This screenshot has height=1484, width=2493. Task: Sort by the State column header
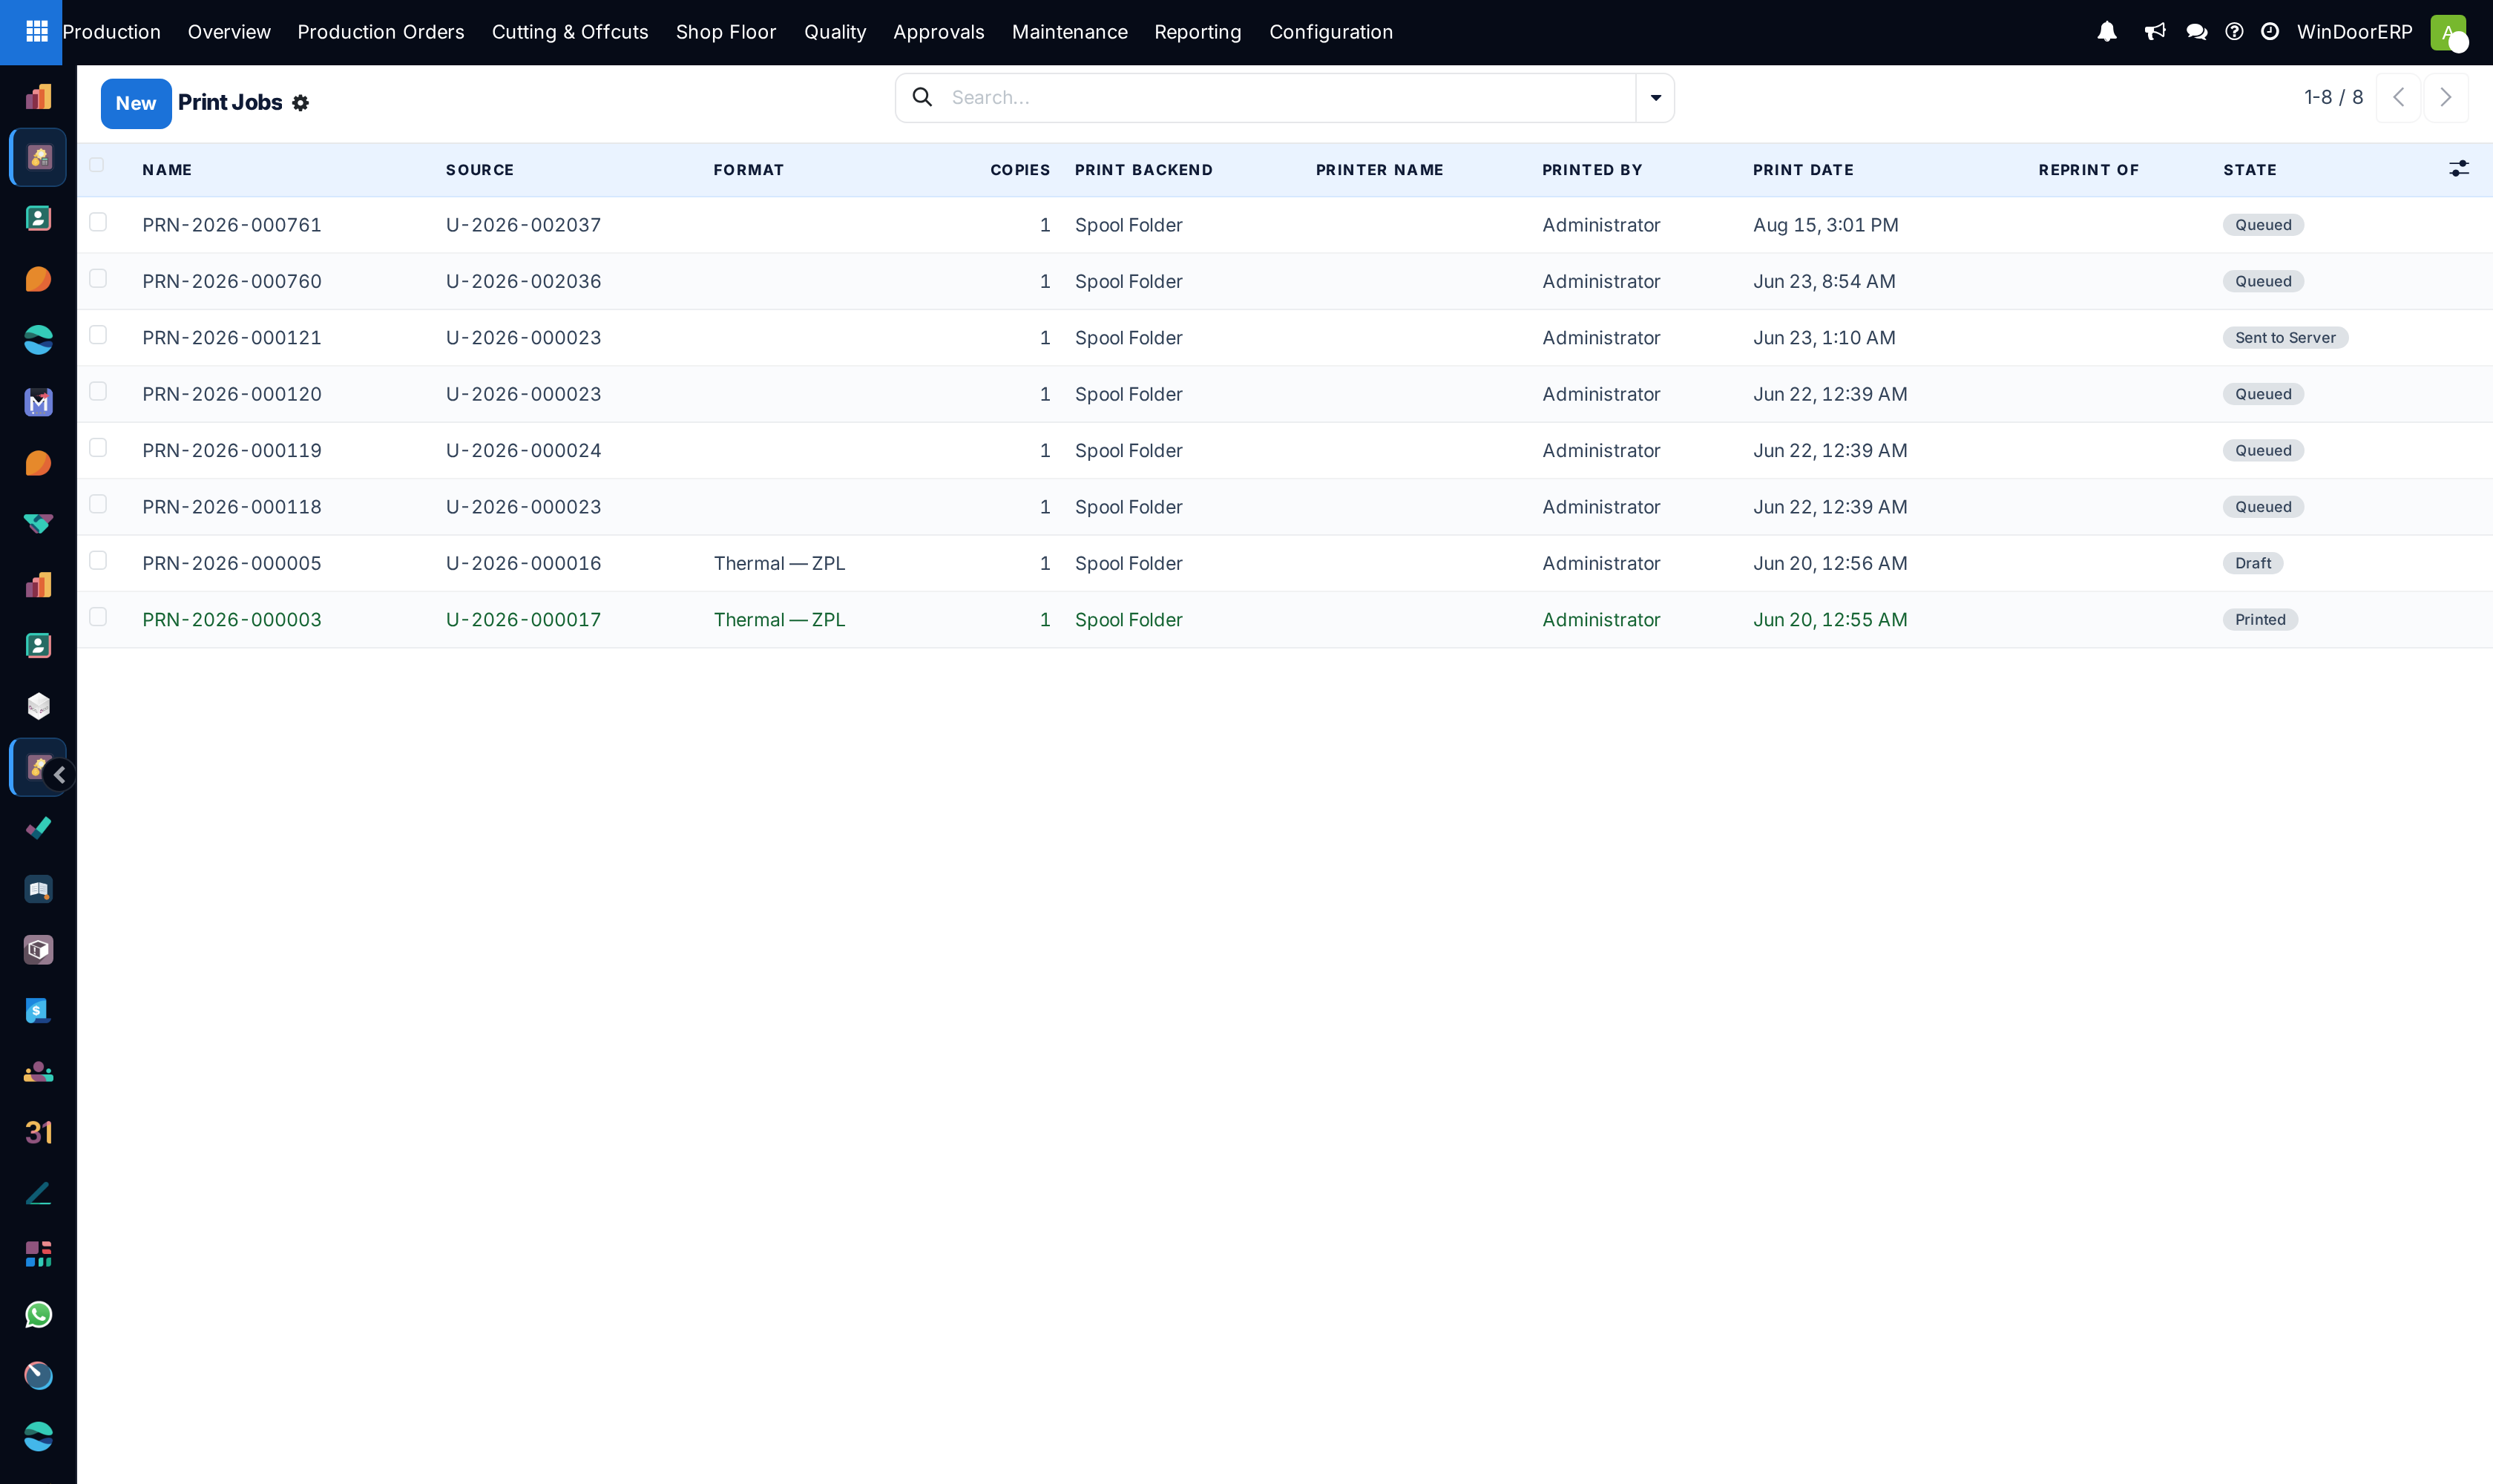coord(2250,170)
